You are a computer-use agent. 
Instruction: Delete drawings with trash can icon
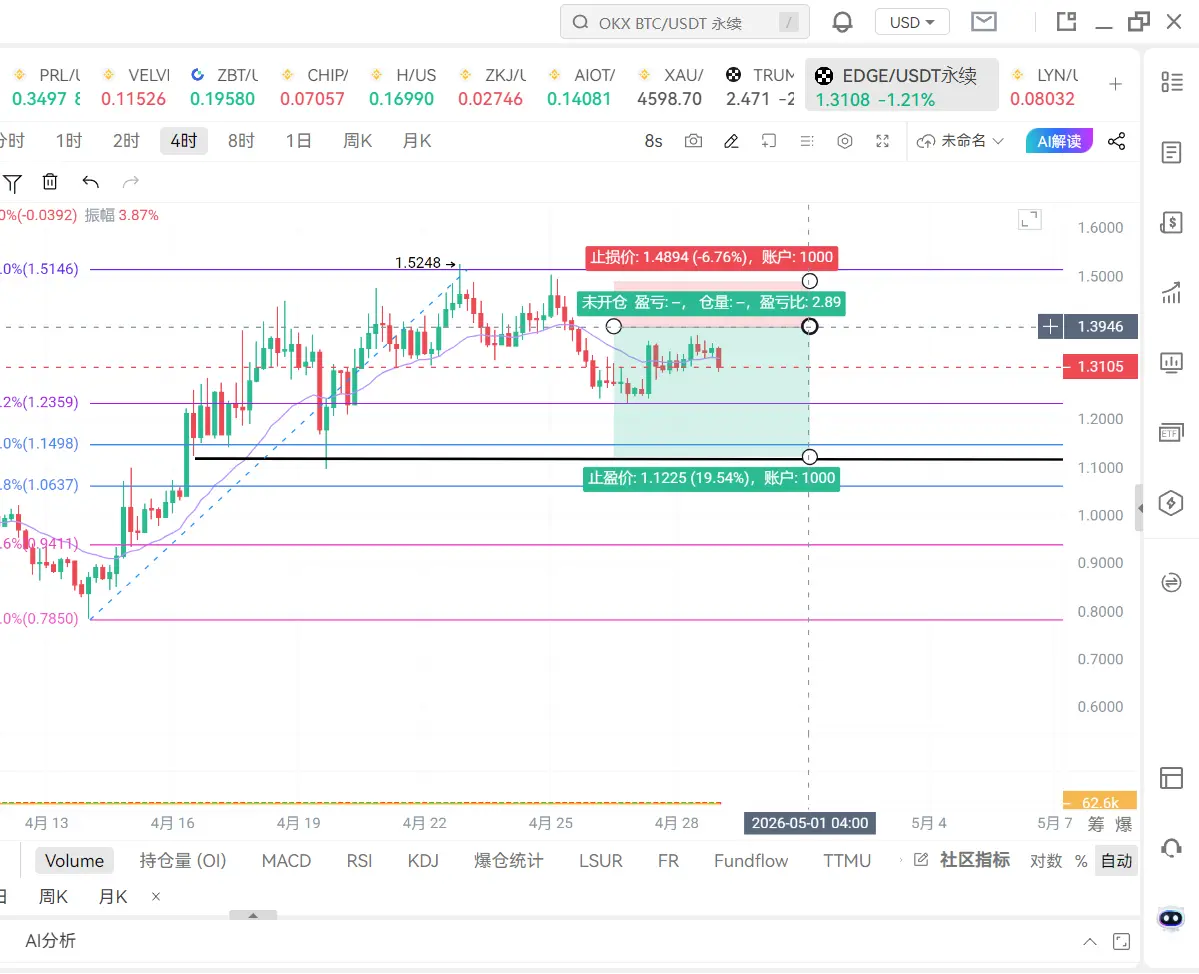(x=50, y=182)
